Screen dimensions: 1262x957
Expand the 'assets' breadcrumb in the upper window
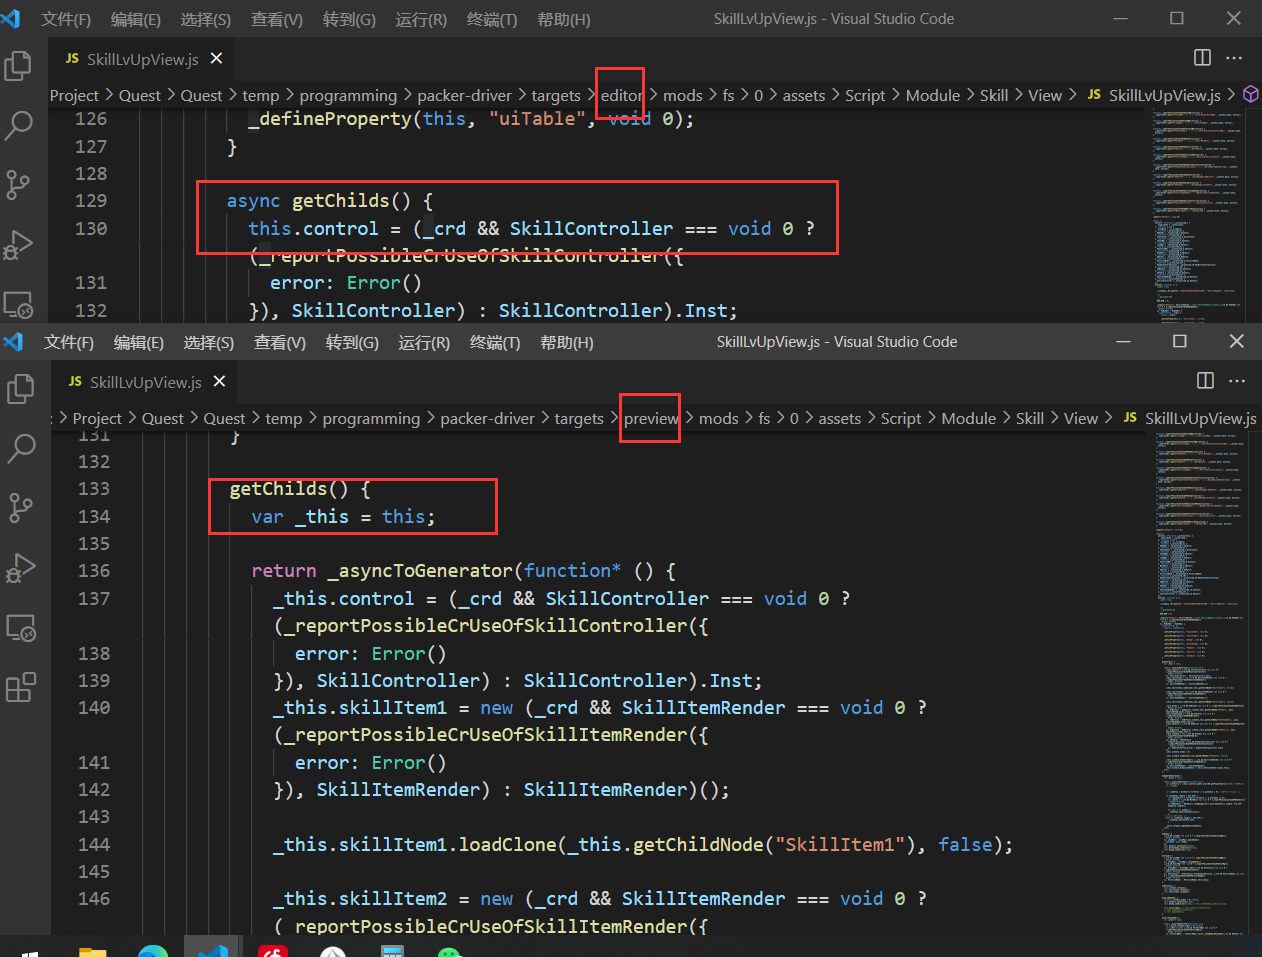pyautogui.click(x=804, y=95)
